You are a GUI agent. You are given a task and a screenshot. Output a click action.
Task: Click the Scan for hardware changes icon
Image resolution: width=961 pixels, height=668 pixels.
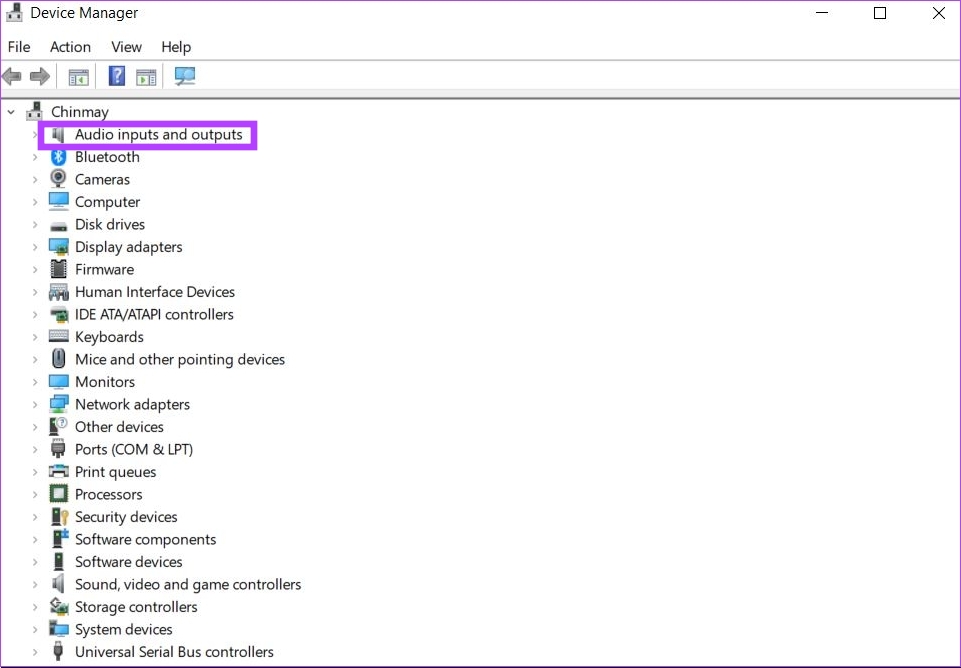click(x=184, y=76)
